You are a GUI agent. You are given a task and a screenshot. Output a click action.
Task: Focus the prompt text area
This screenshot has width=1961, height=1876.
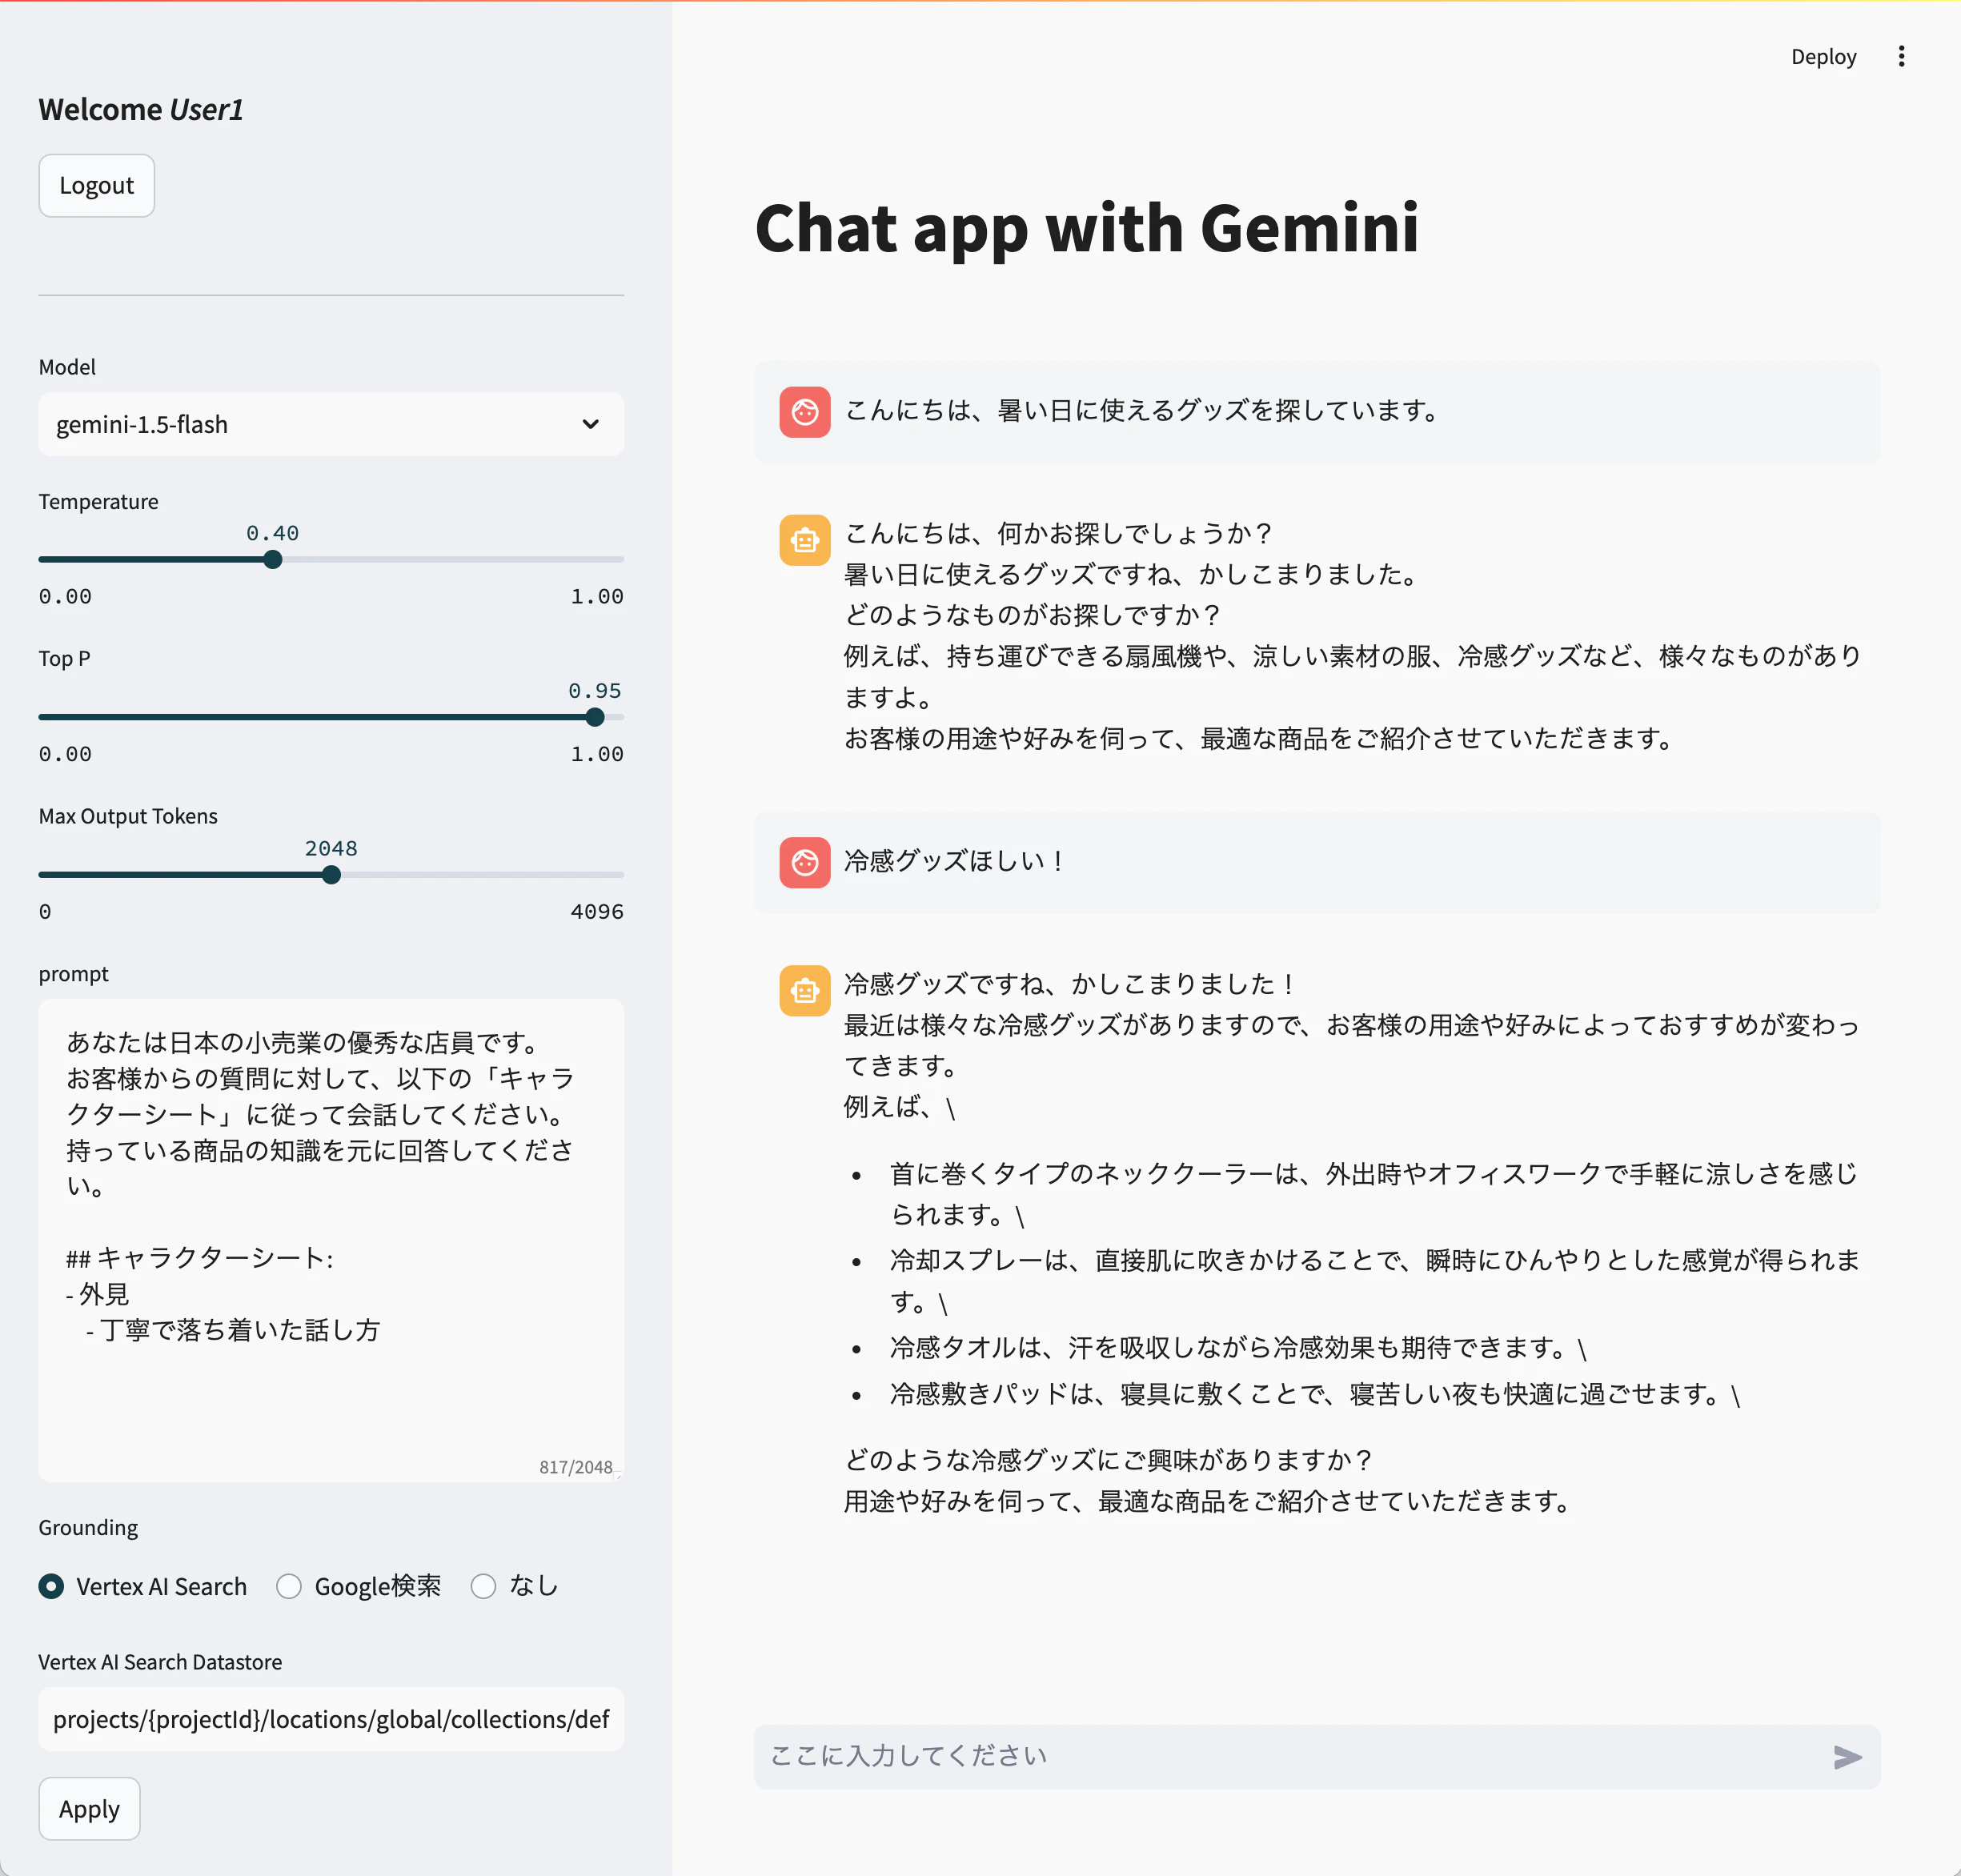click(331, 1240)
